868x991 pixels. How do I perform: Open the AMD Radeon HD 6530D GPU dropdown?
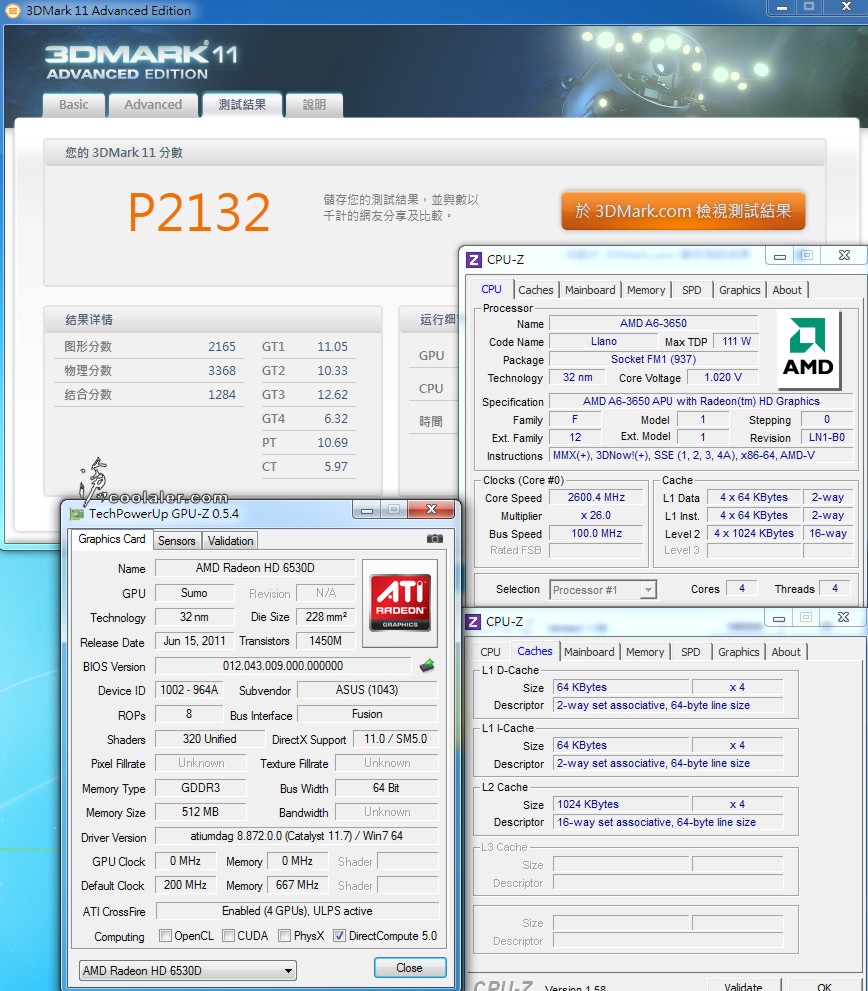188,970
